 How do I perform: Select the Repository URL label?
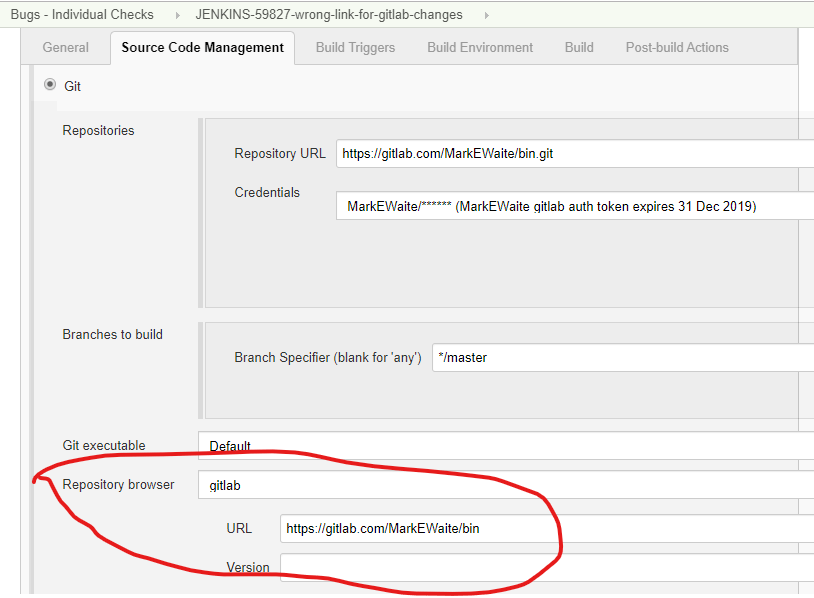pos(280,154)
